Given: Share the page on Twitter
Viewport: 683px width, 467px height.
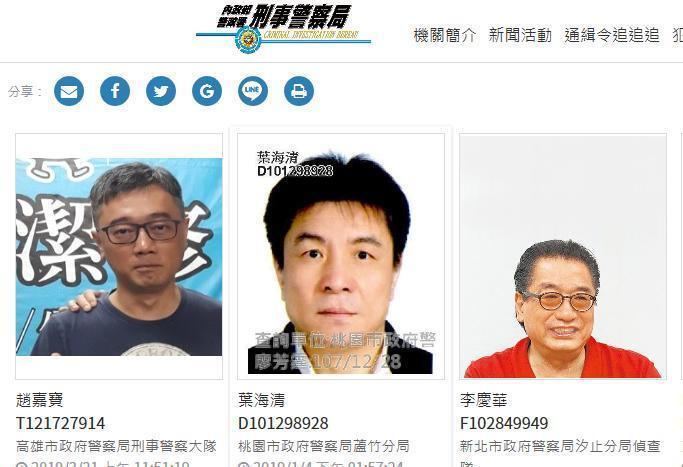Looking at the screenshot, I should click(x=161, y=91).
